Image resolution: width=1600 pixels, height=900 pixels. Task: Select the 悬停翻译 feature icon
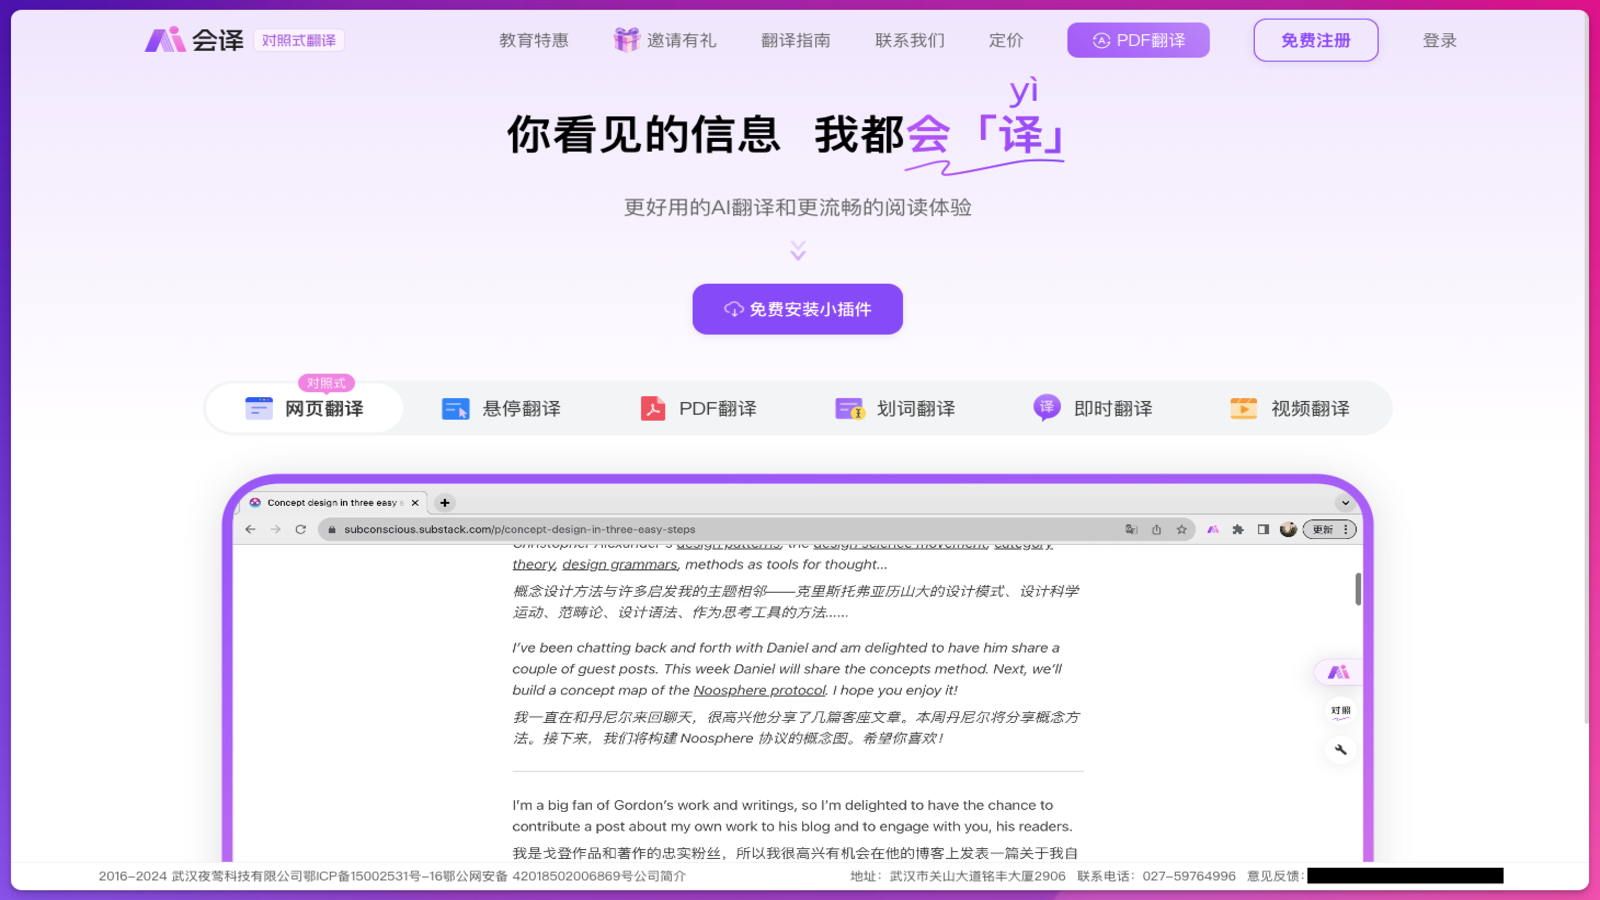[x=455, y=408]
